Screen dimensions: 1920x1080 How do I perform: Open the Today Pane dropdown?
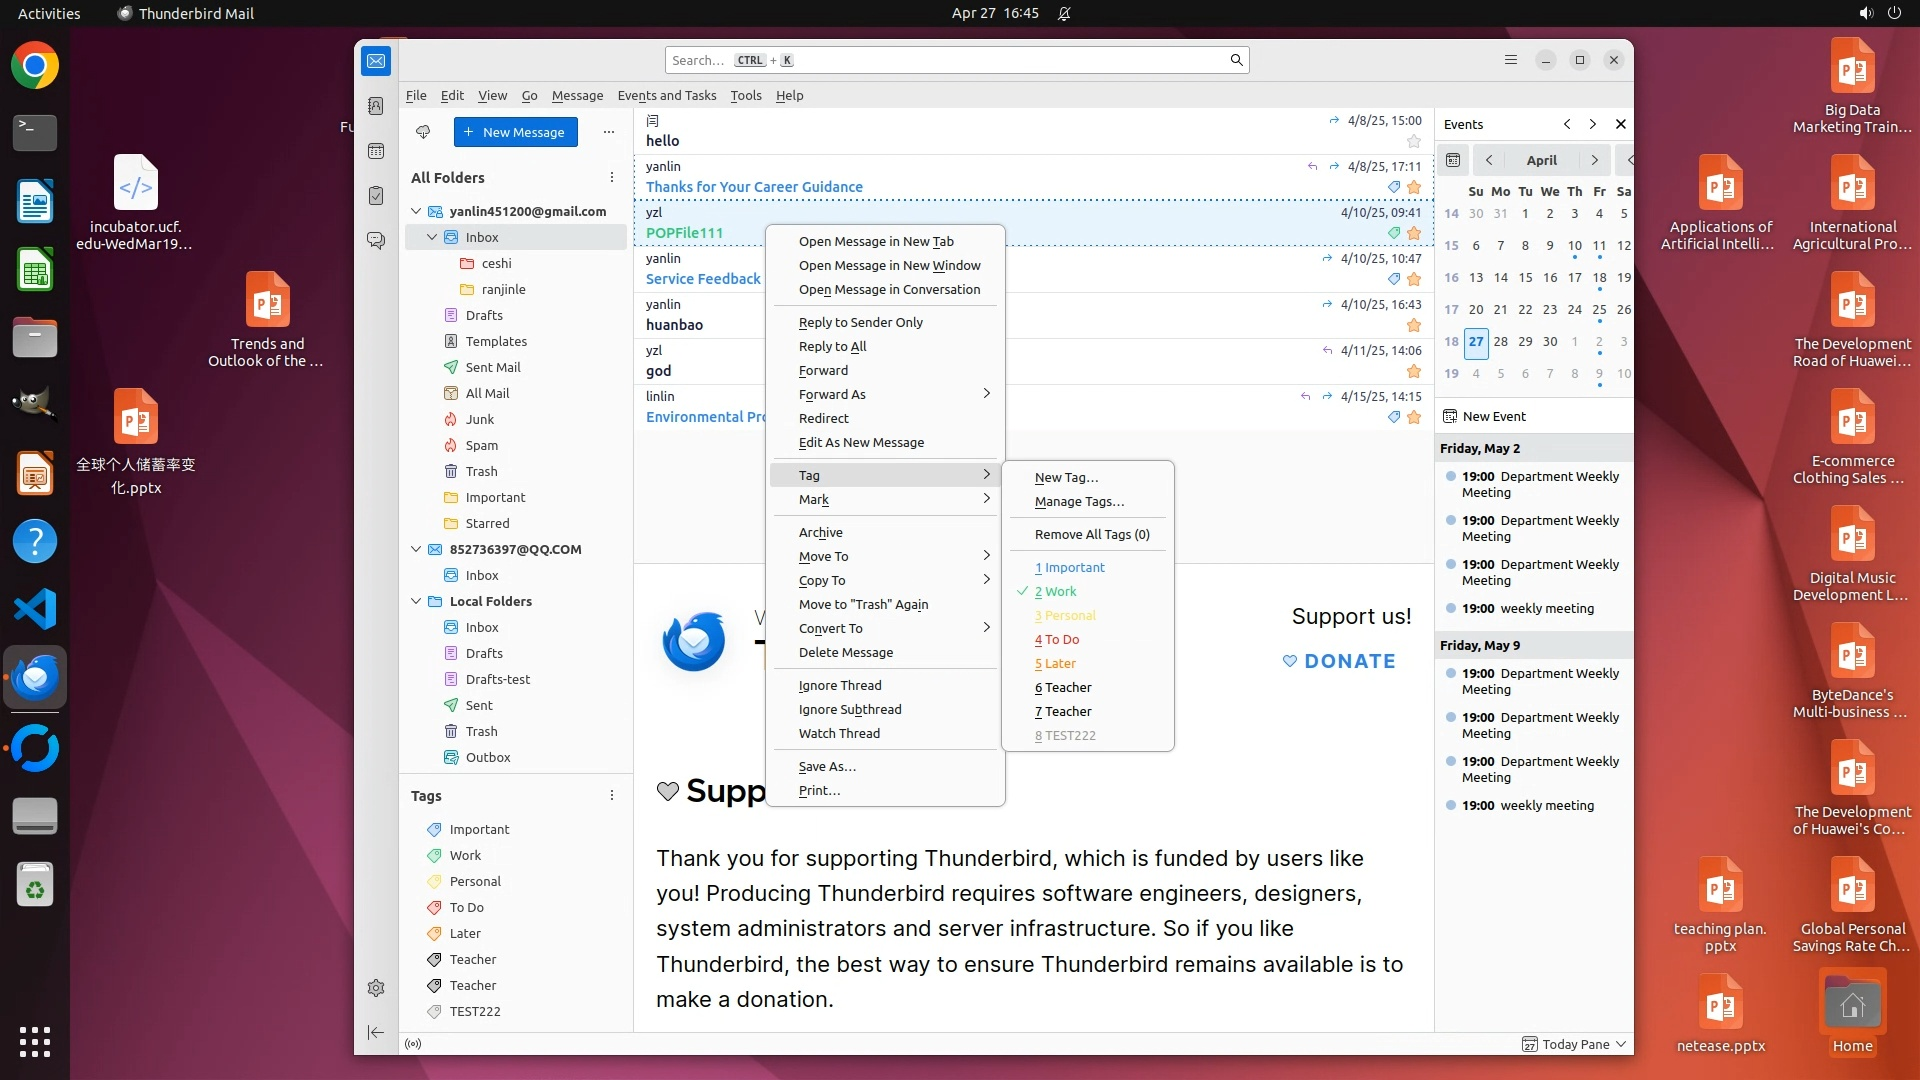pos(1621,1044)
